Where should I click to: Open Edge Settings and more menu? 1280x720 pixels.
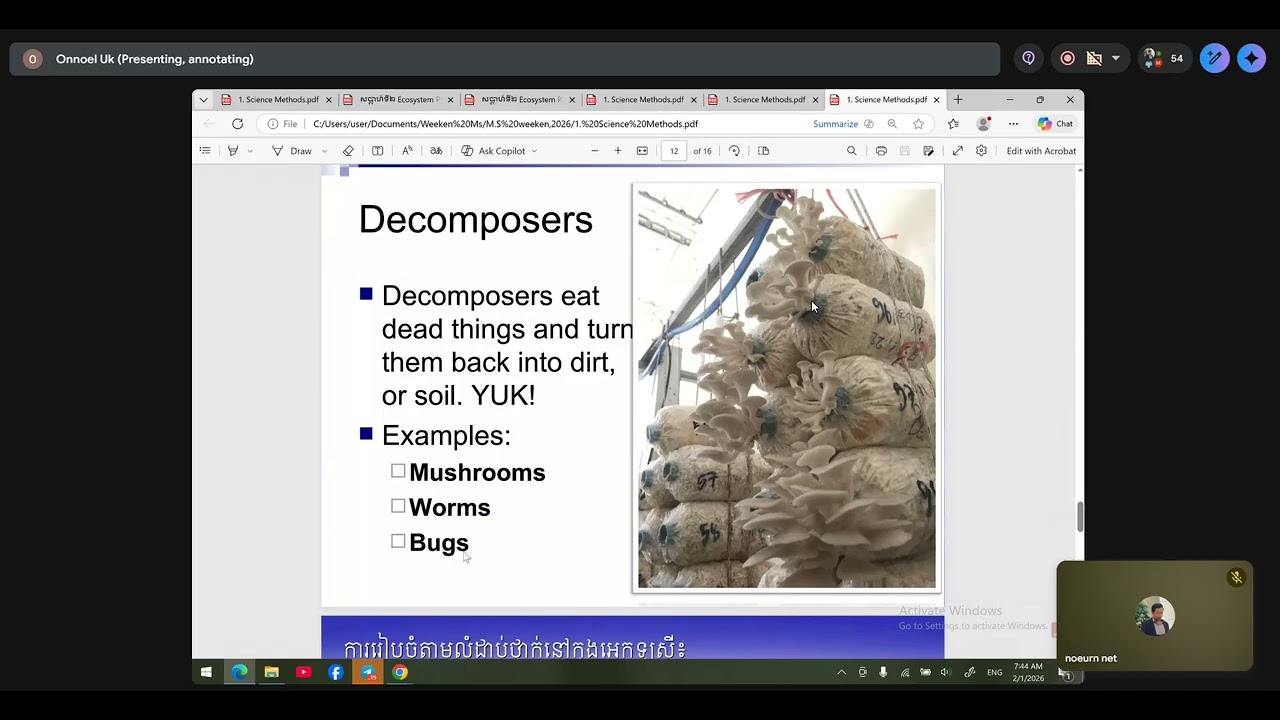[x=1013, y=124]
